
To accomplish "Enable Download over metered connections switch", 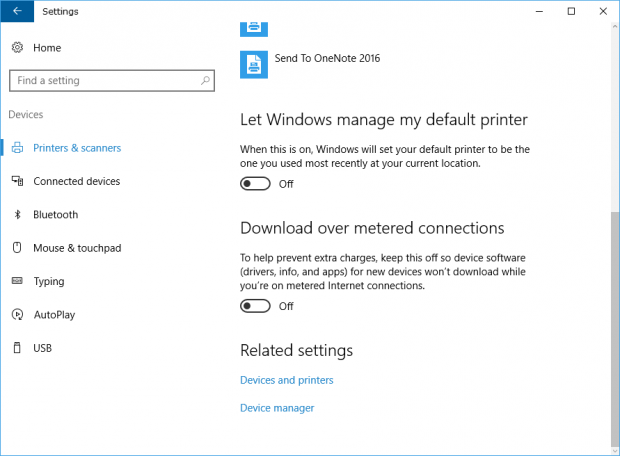I will point(255,306).
